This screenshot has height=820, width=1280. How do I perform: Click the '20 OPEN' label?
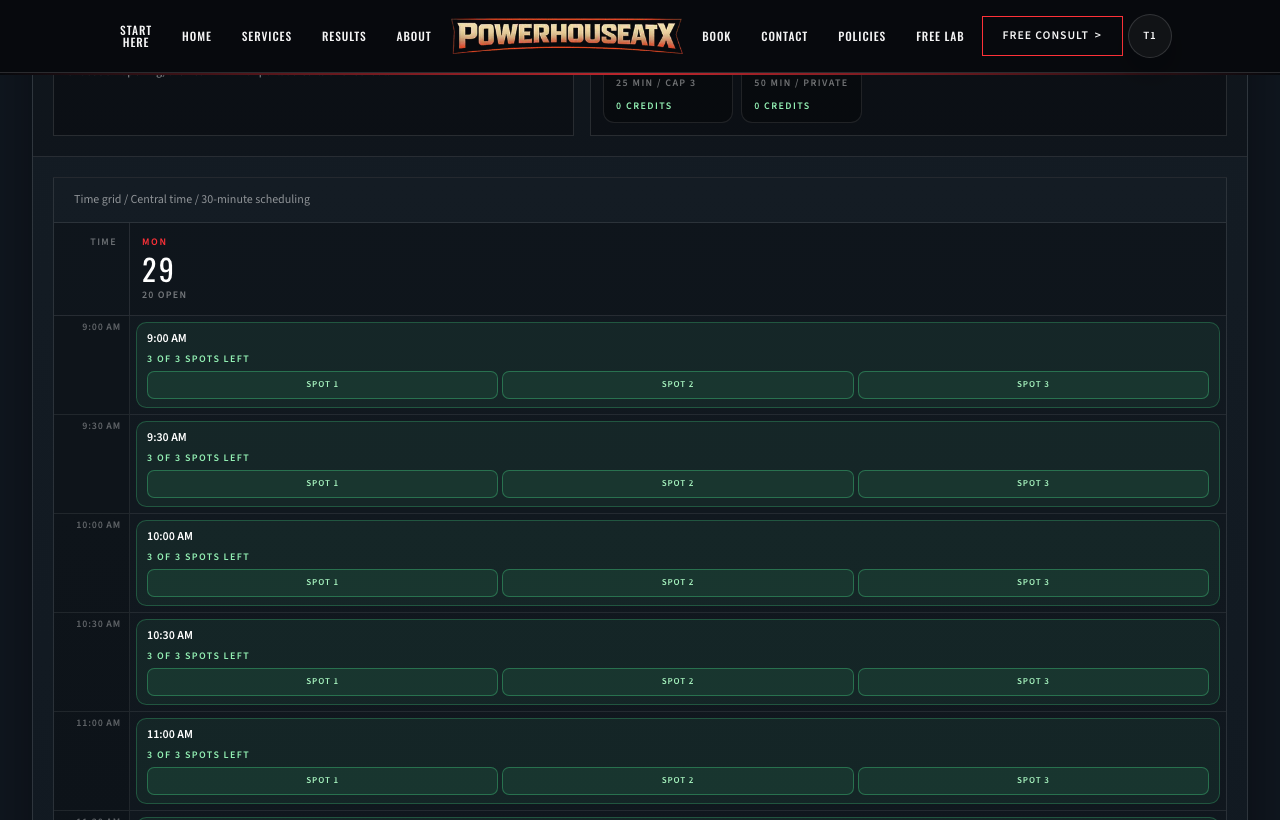pos(164,295)
